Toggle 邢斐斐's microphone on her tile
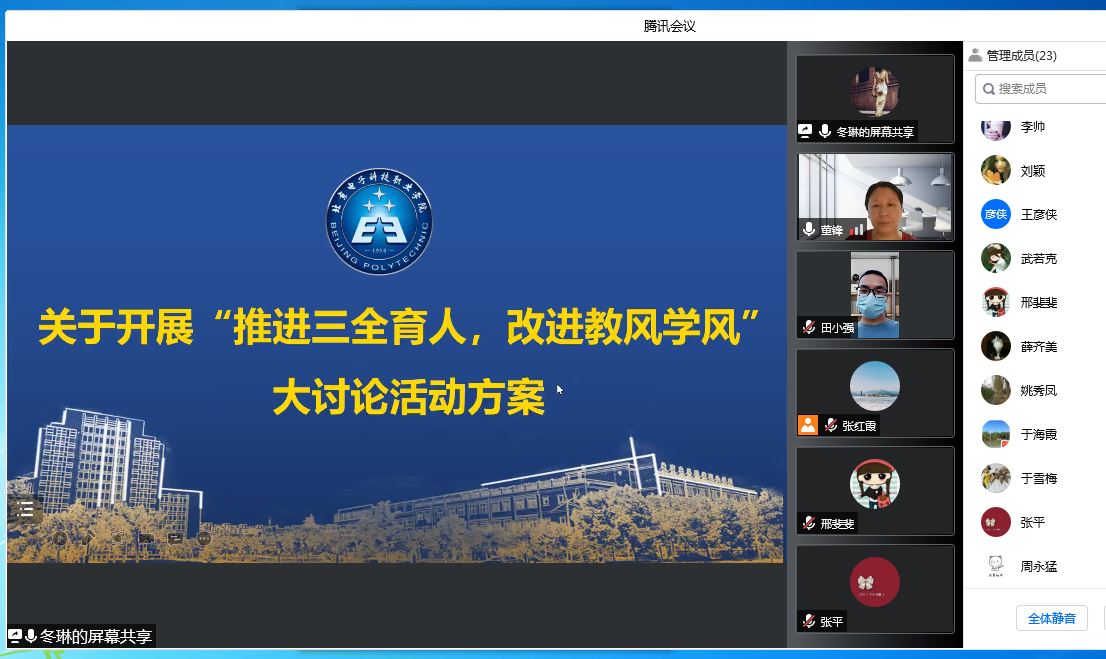Image resolution: width=1106 pixels, height=659 pixels. click(810, 522)
